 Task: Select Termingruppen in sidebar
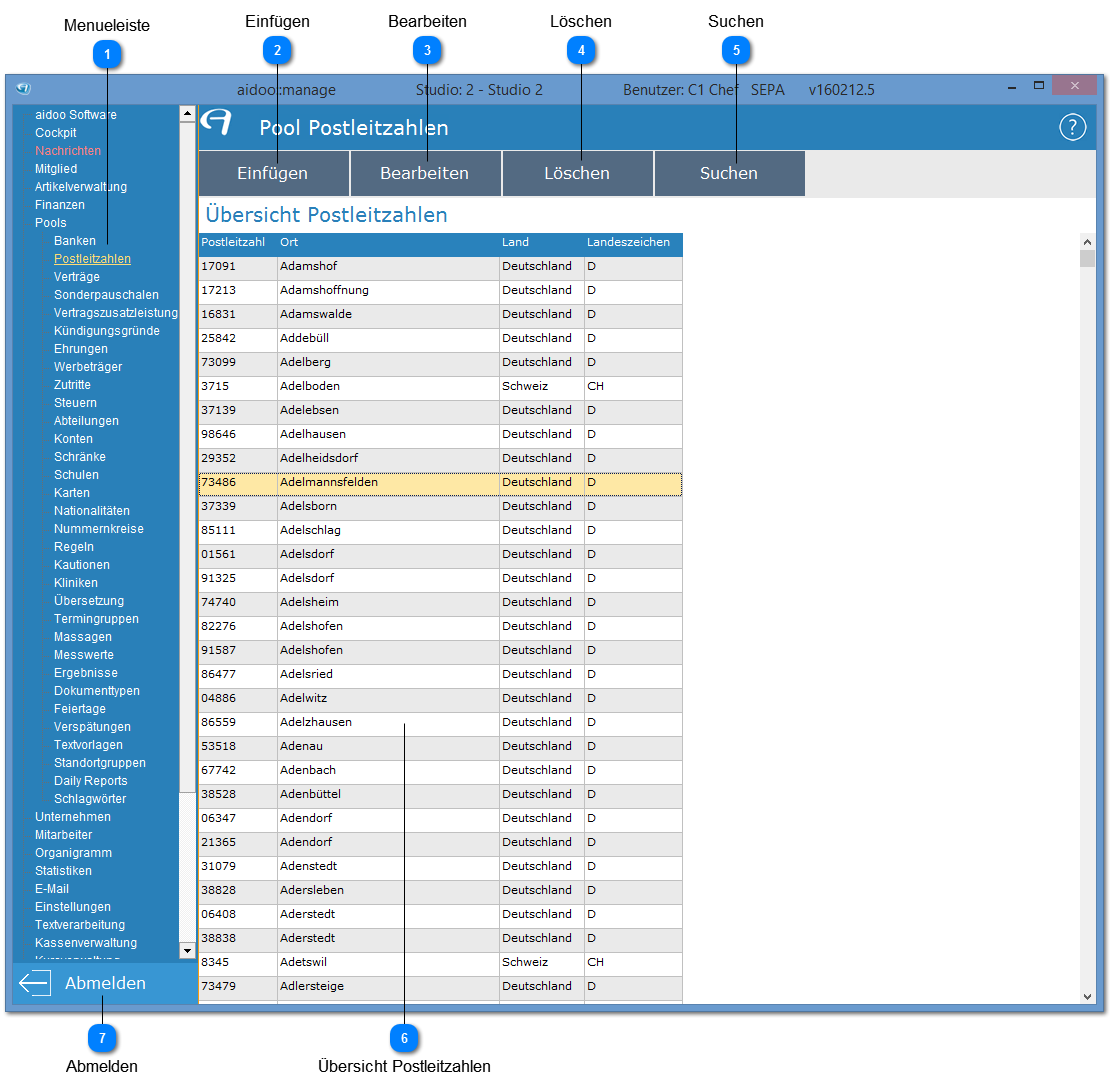pyautogui.click(x=97, y=619)
